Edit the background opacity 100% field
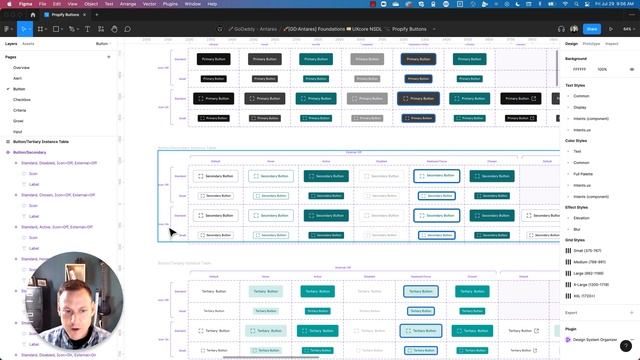The height and width of the screenshot is (360, 640). [602, 69]
